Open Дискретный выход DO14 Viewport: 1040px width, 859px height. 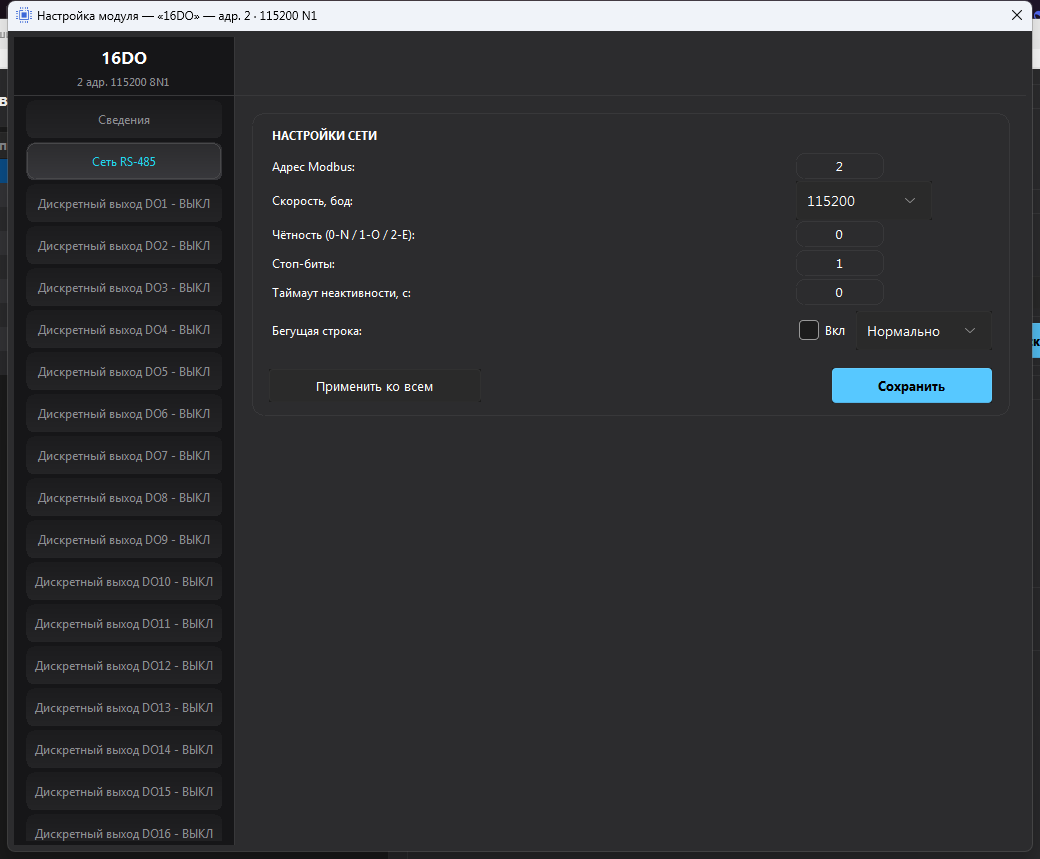click(x=124, y=750)
